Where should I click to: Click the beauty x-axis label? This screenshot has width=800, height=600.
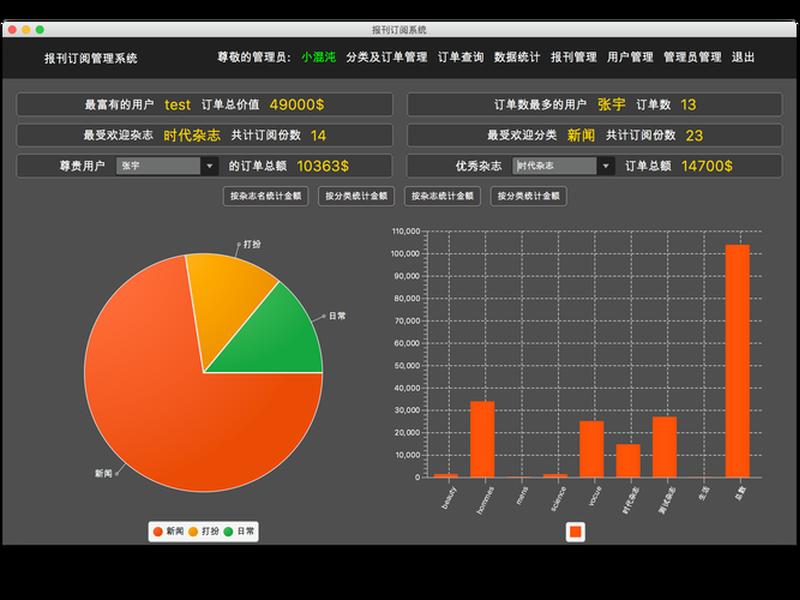449,498
